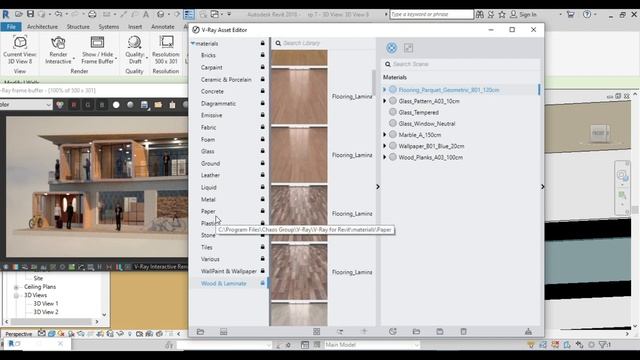Open the Architecture ribbon tab
640x360 pixels.
click(x=42, y=27)
